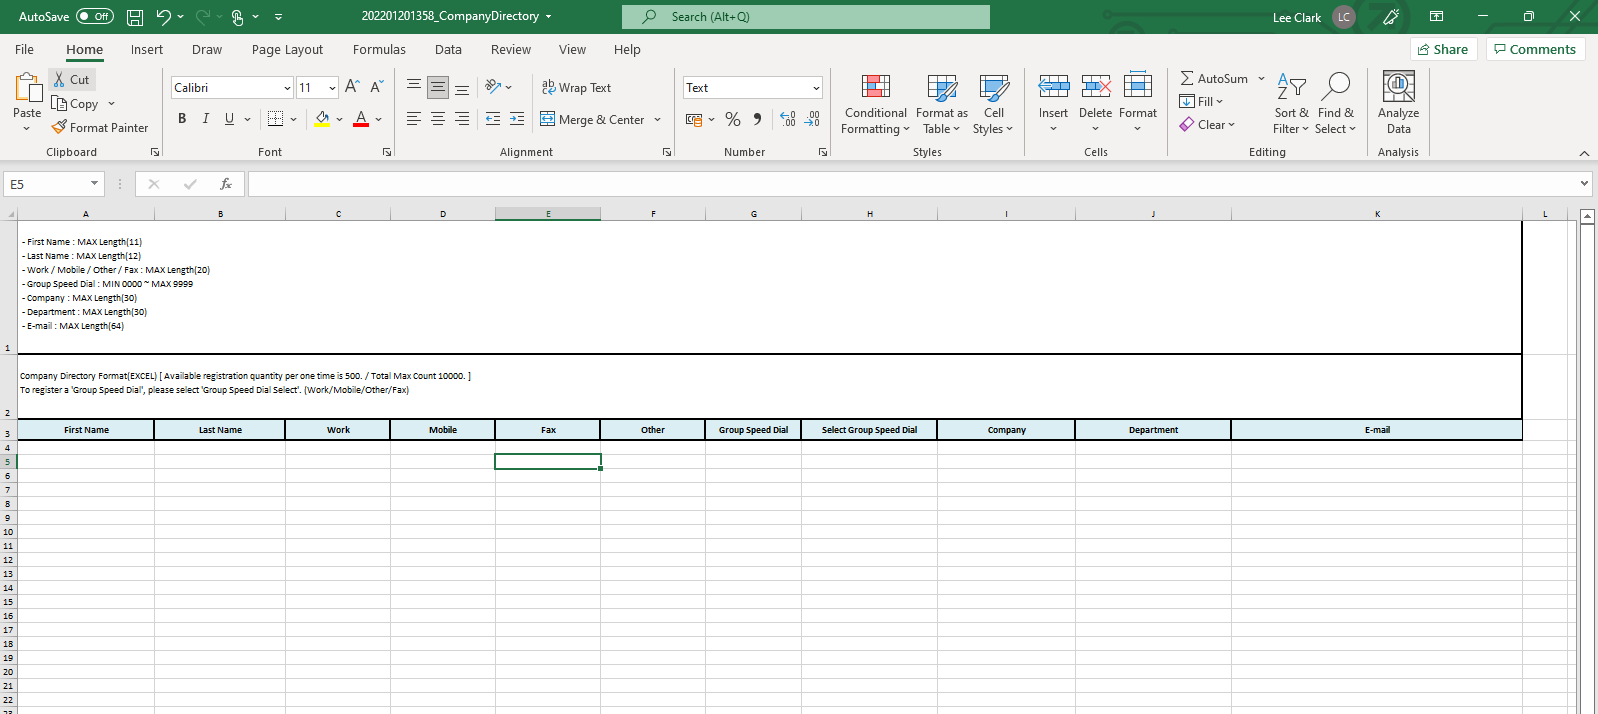Open Format as Table gallery
Image resolution: width=1598 pixels, height=714 pixels.
coord(941,104)
